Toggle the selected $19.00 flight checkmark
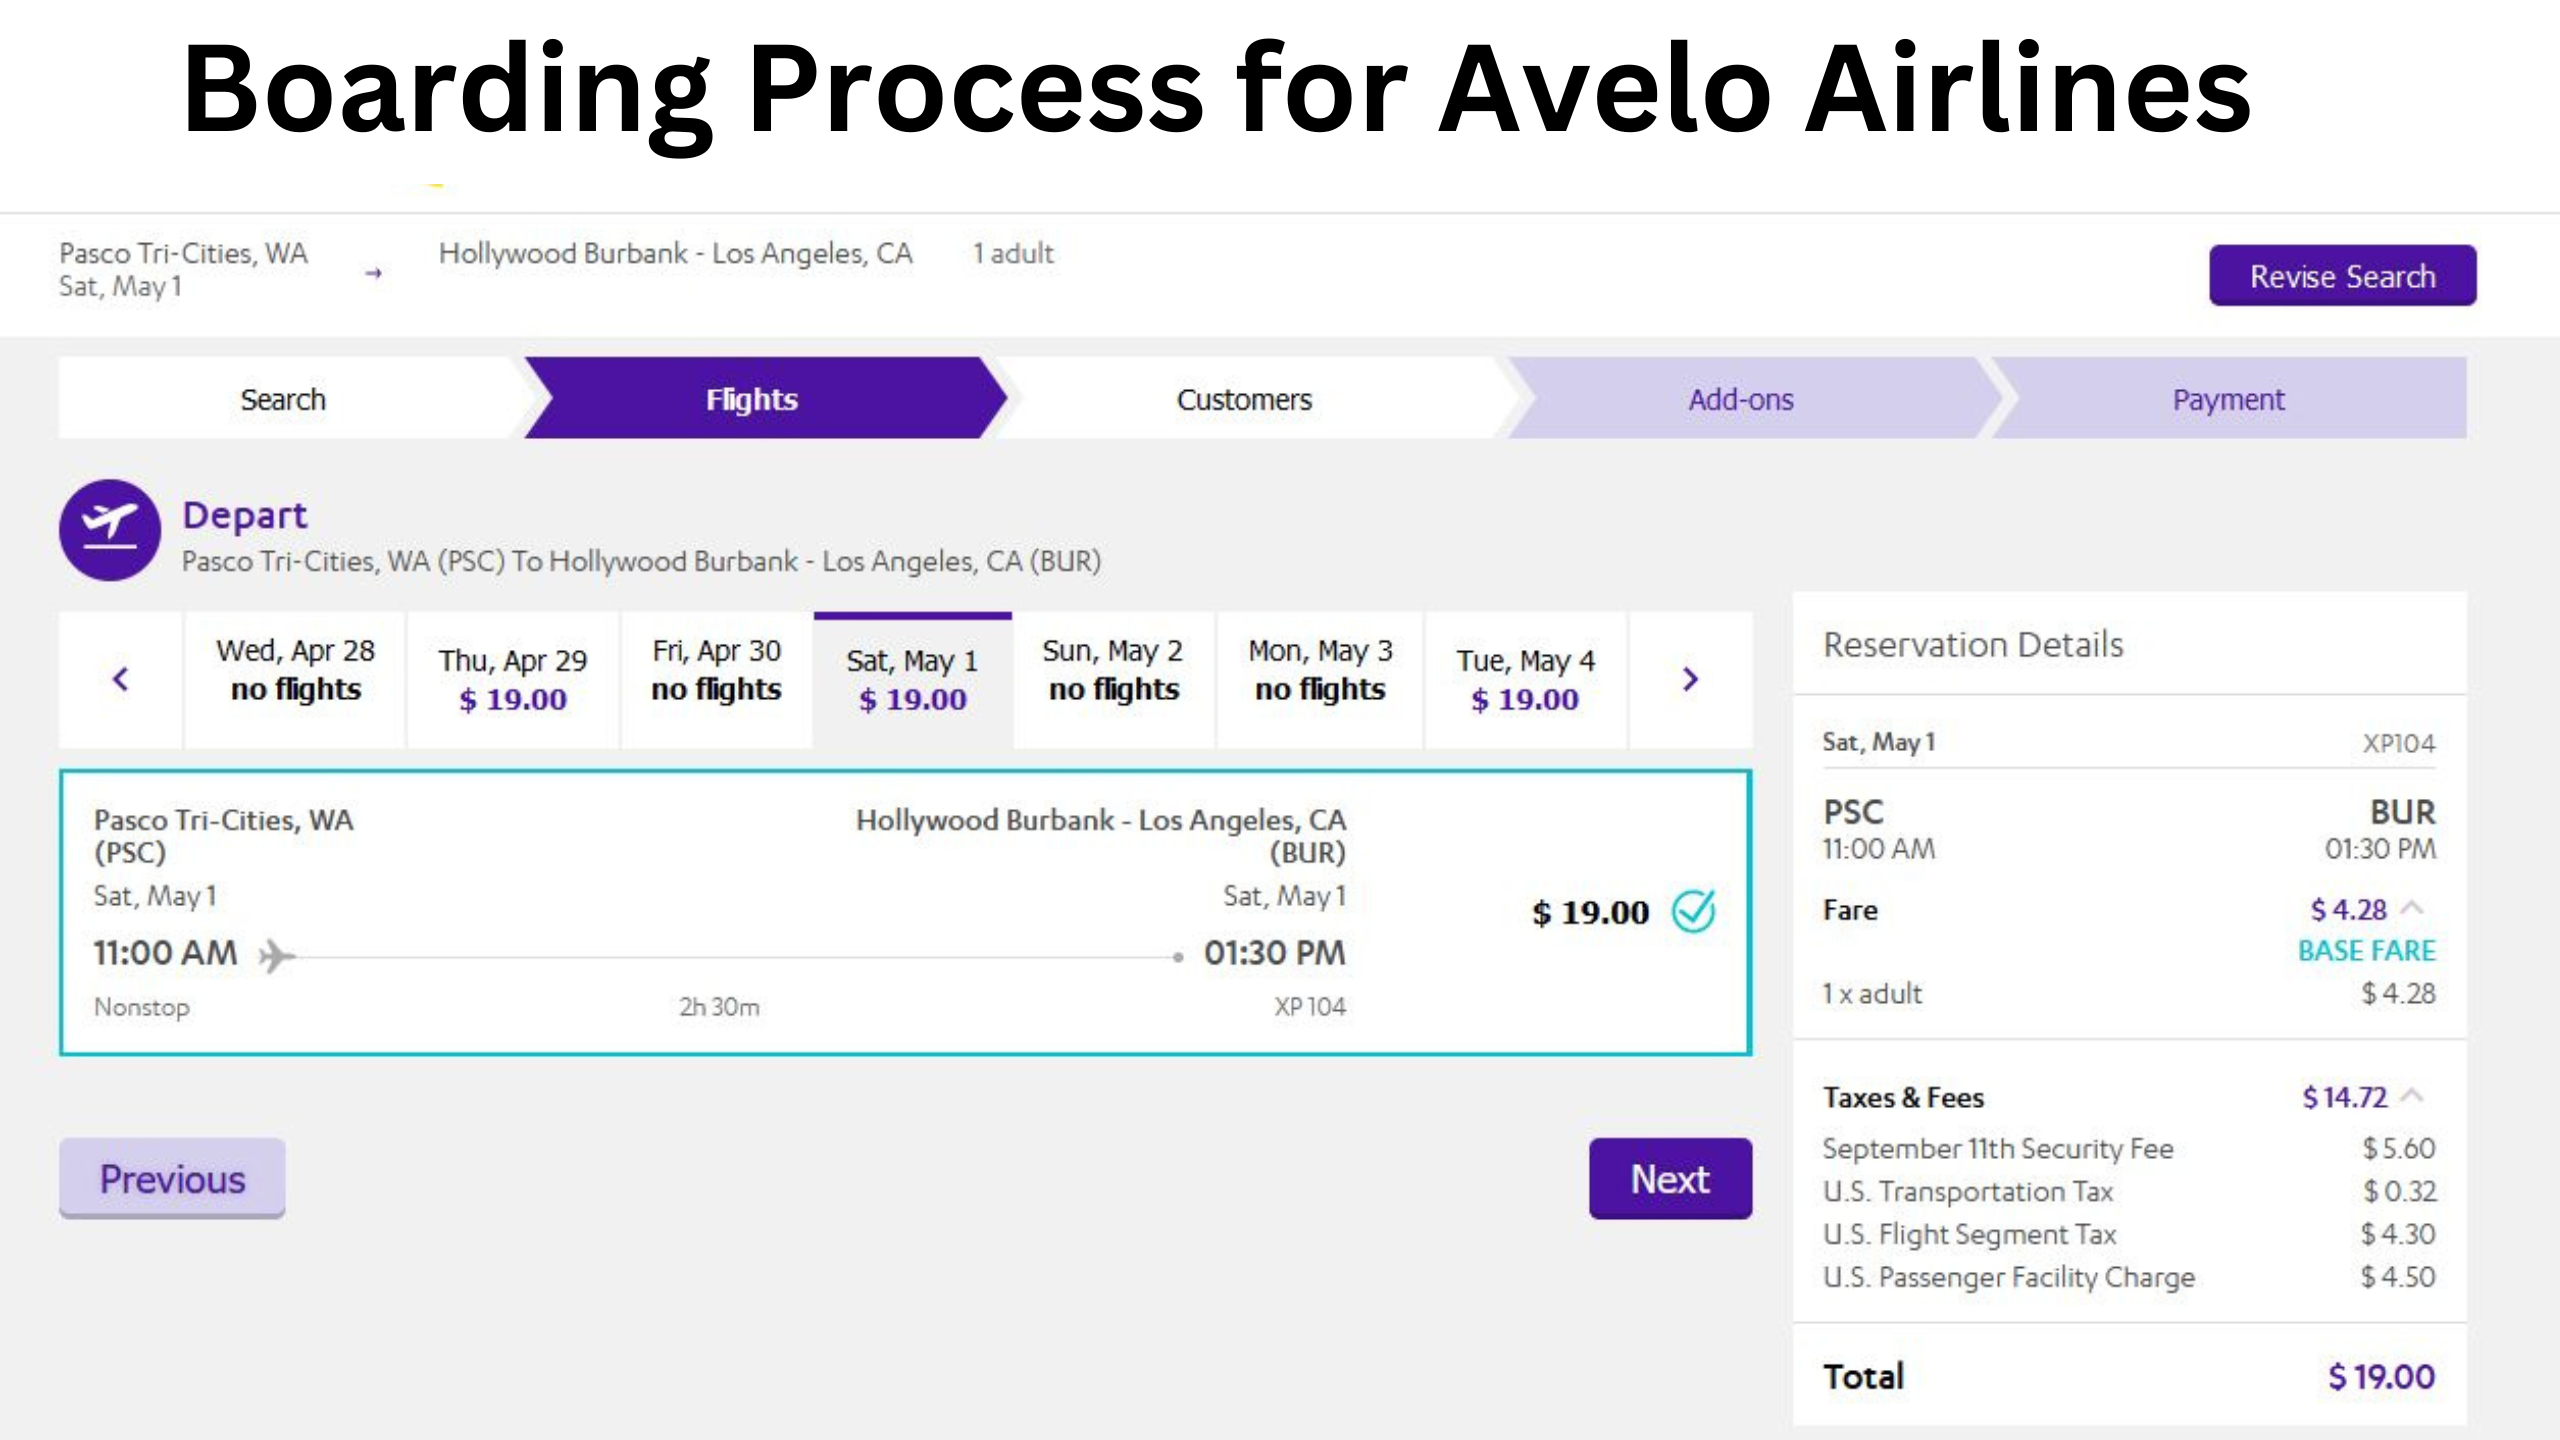Image resolution: width=2560 pixels, height=1440 pixels. [x=1691, y=911]
